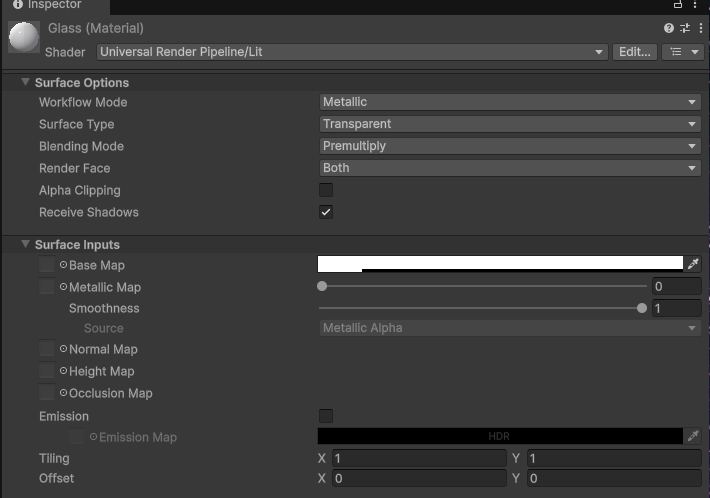Disable the Receive Shadows checkbox
This screenshot has height=498, width=710.
(326, 212)
